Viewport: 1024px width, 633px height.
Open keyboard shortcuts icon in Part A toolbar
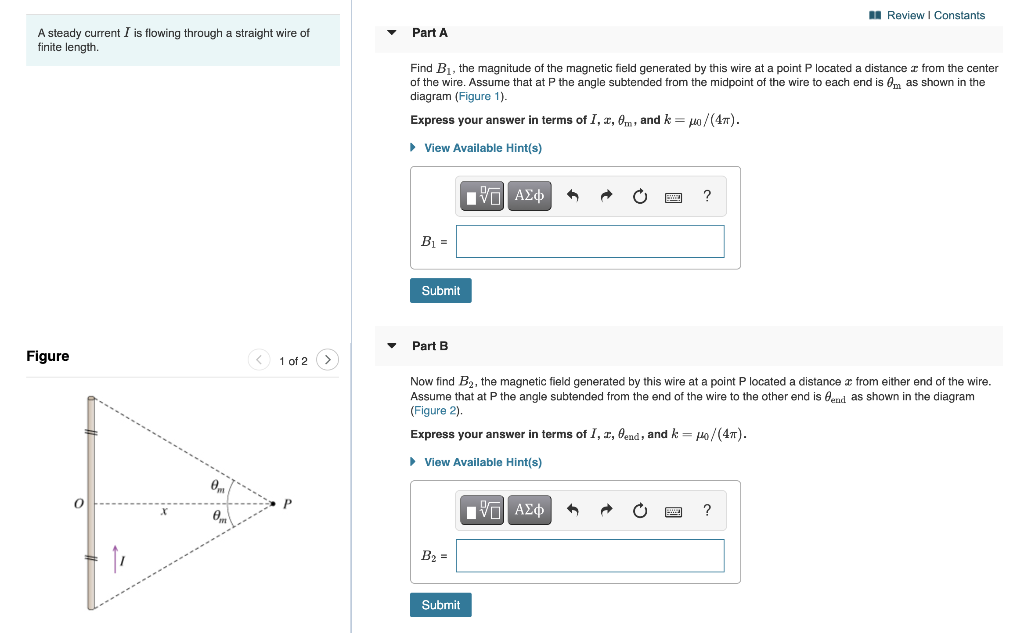[x=673, y=196]
